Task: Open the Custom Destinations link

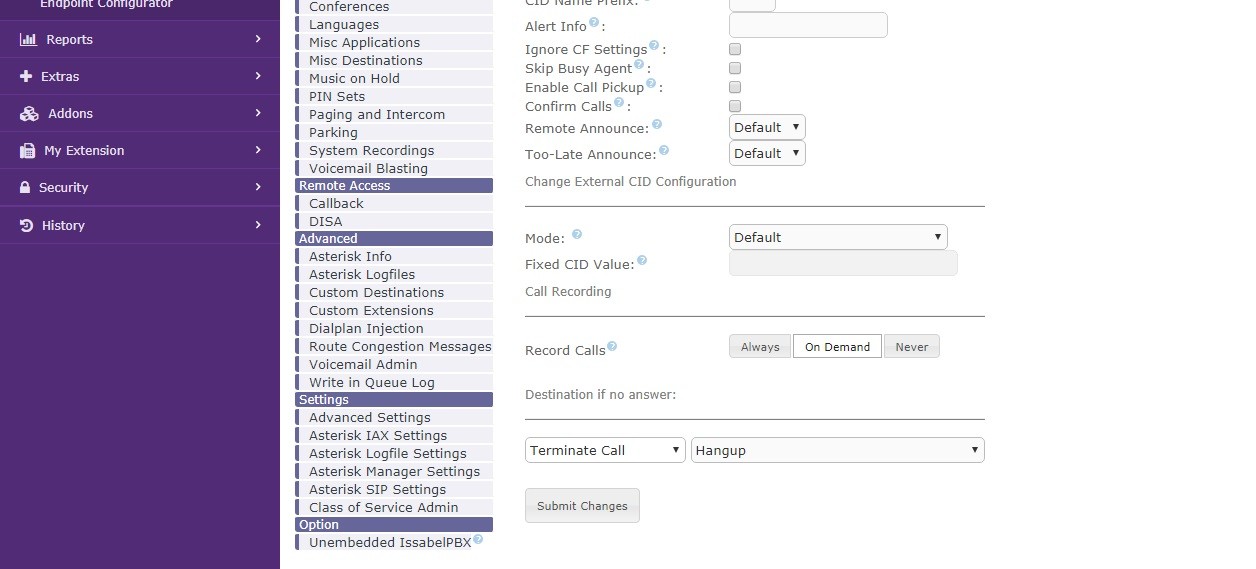Action: (x=376, y=292)
